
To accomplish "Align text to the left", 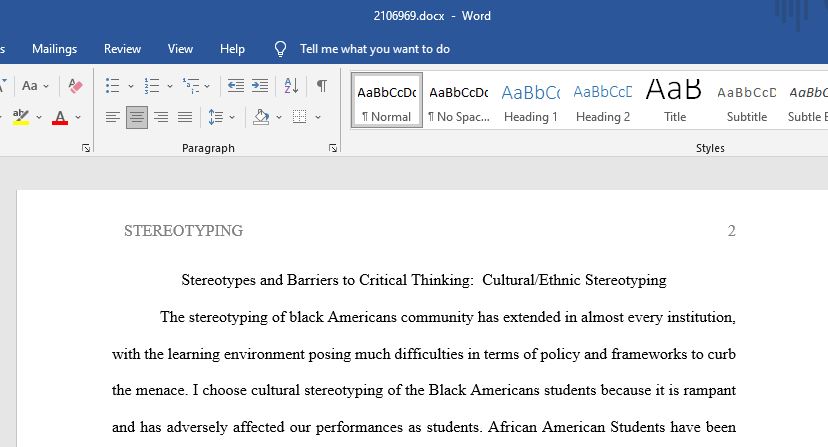I will pos(112,117).
